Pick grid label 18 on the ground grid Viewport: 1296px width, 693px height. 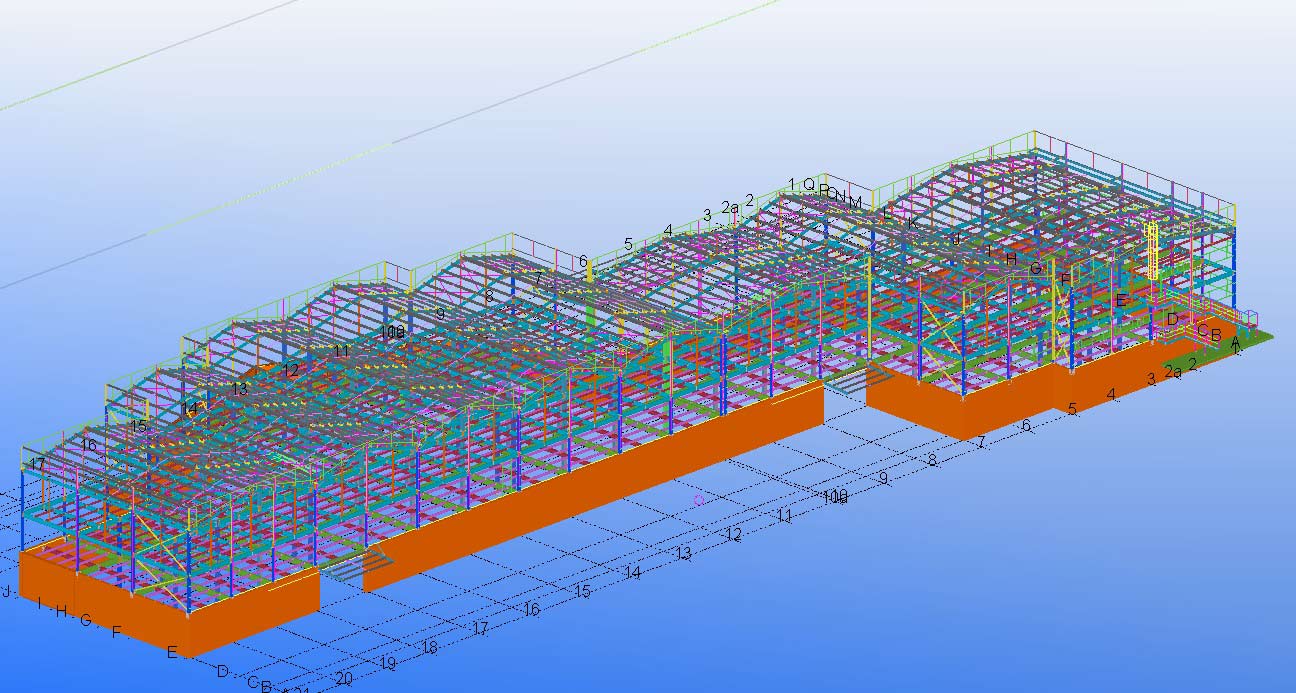click(x=429, y=648)
